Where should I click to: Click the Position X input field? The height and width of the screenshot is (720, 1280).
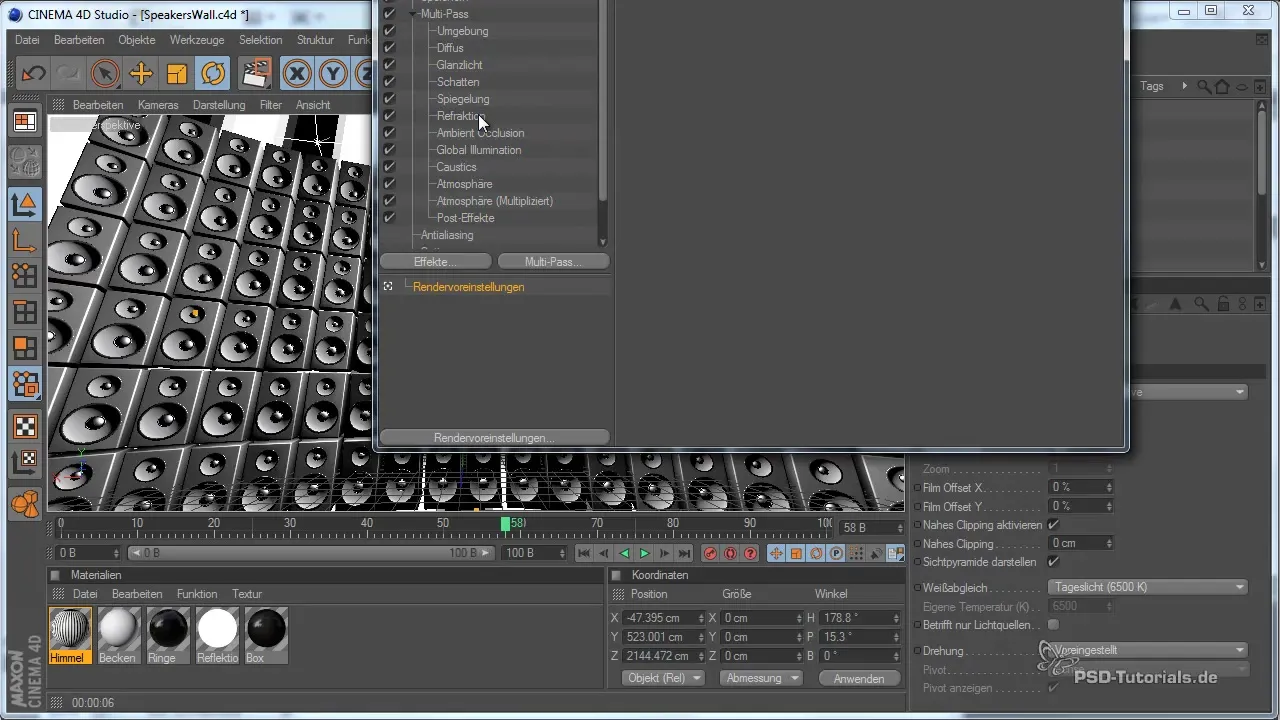[662, 618]
